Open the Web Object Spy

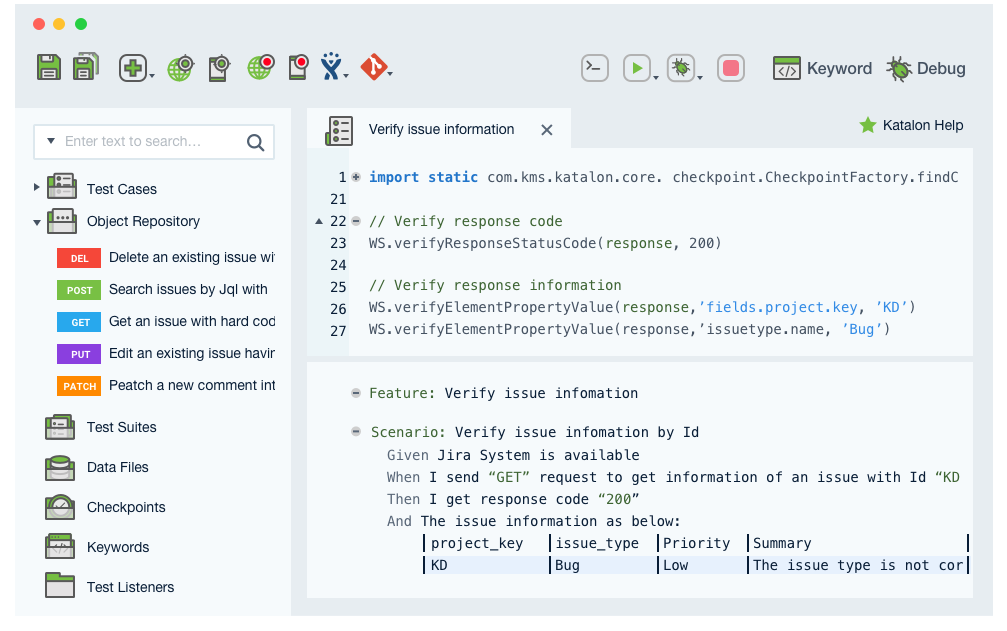179,68
